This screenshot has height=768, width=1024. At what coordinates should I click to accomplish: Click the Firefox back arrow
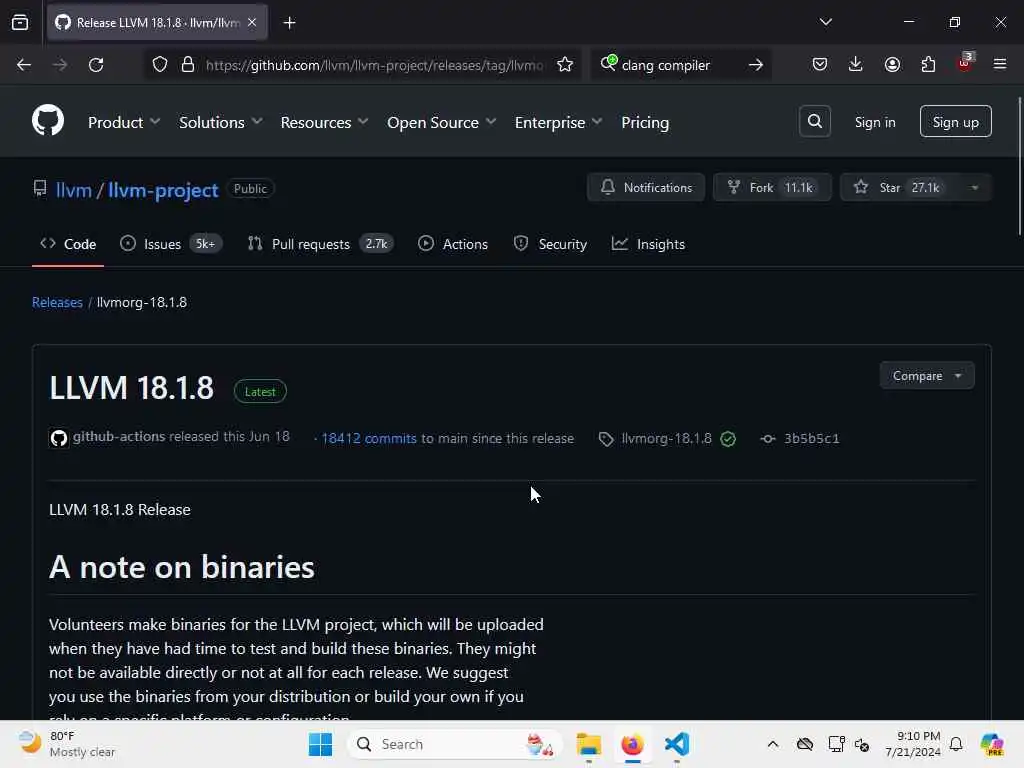tap(24, 65)
